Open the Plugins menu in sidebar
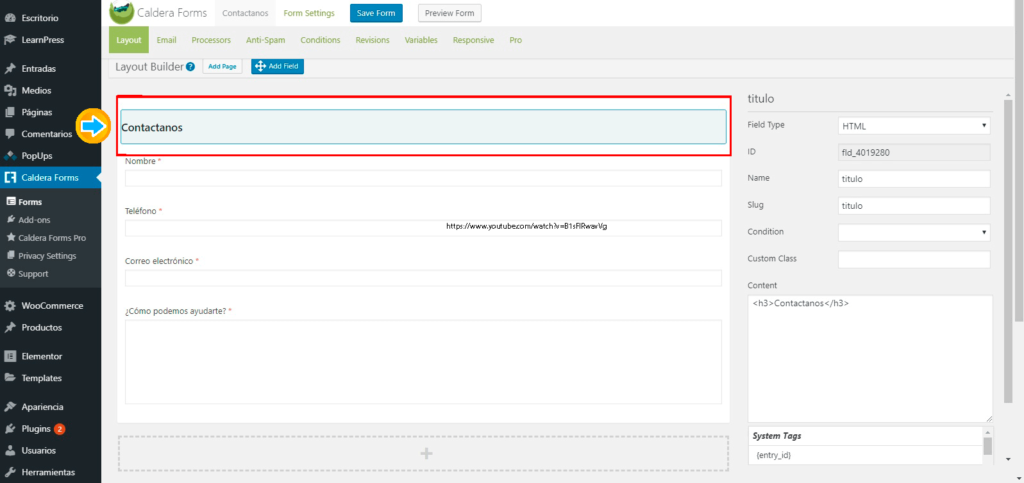 click(x=36, y=429)
